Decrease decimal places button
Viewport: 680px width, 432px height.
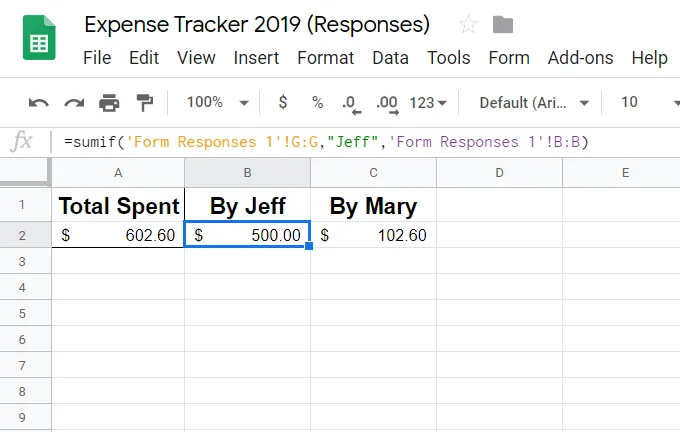click(350, 102)
